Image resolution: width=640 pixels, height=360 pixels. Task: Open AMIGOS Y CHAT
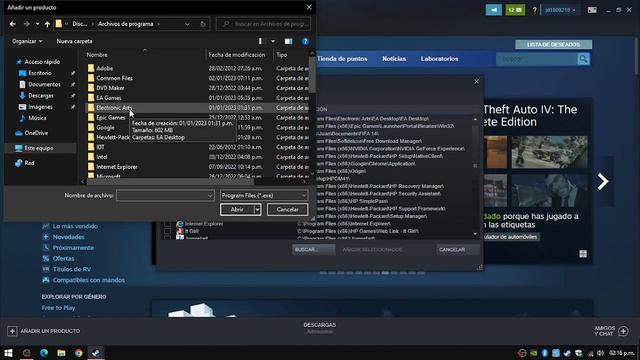pos(611,331)
